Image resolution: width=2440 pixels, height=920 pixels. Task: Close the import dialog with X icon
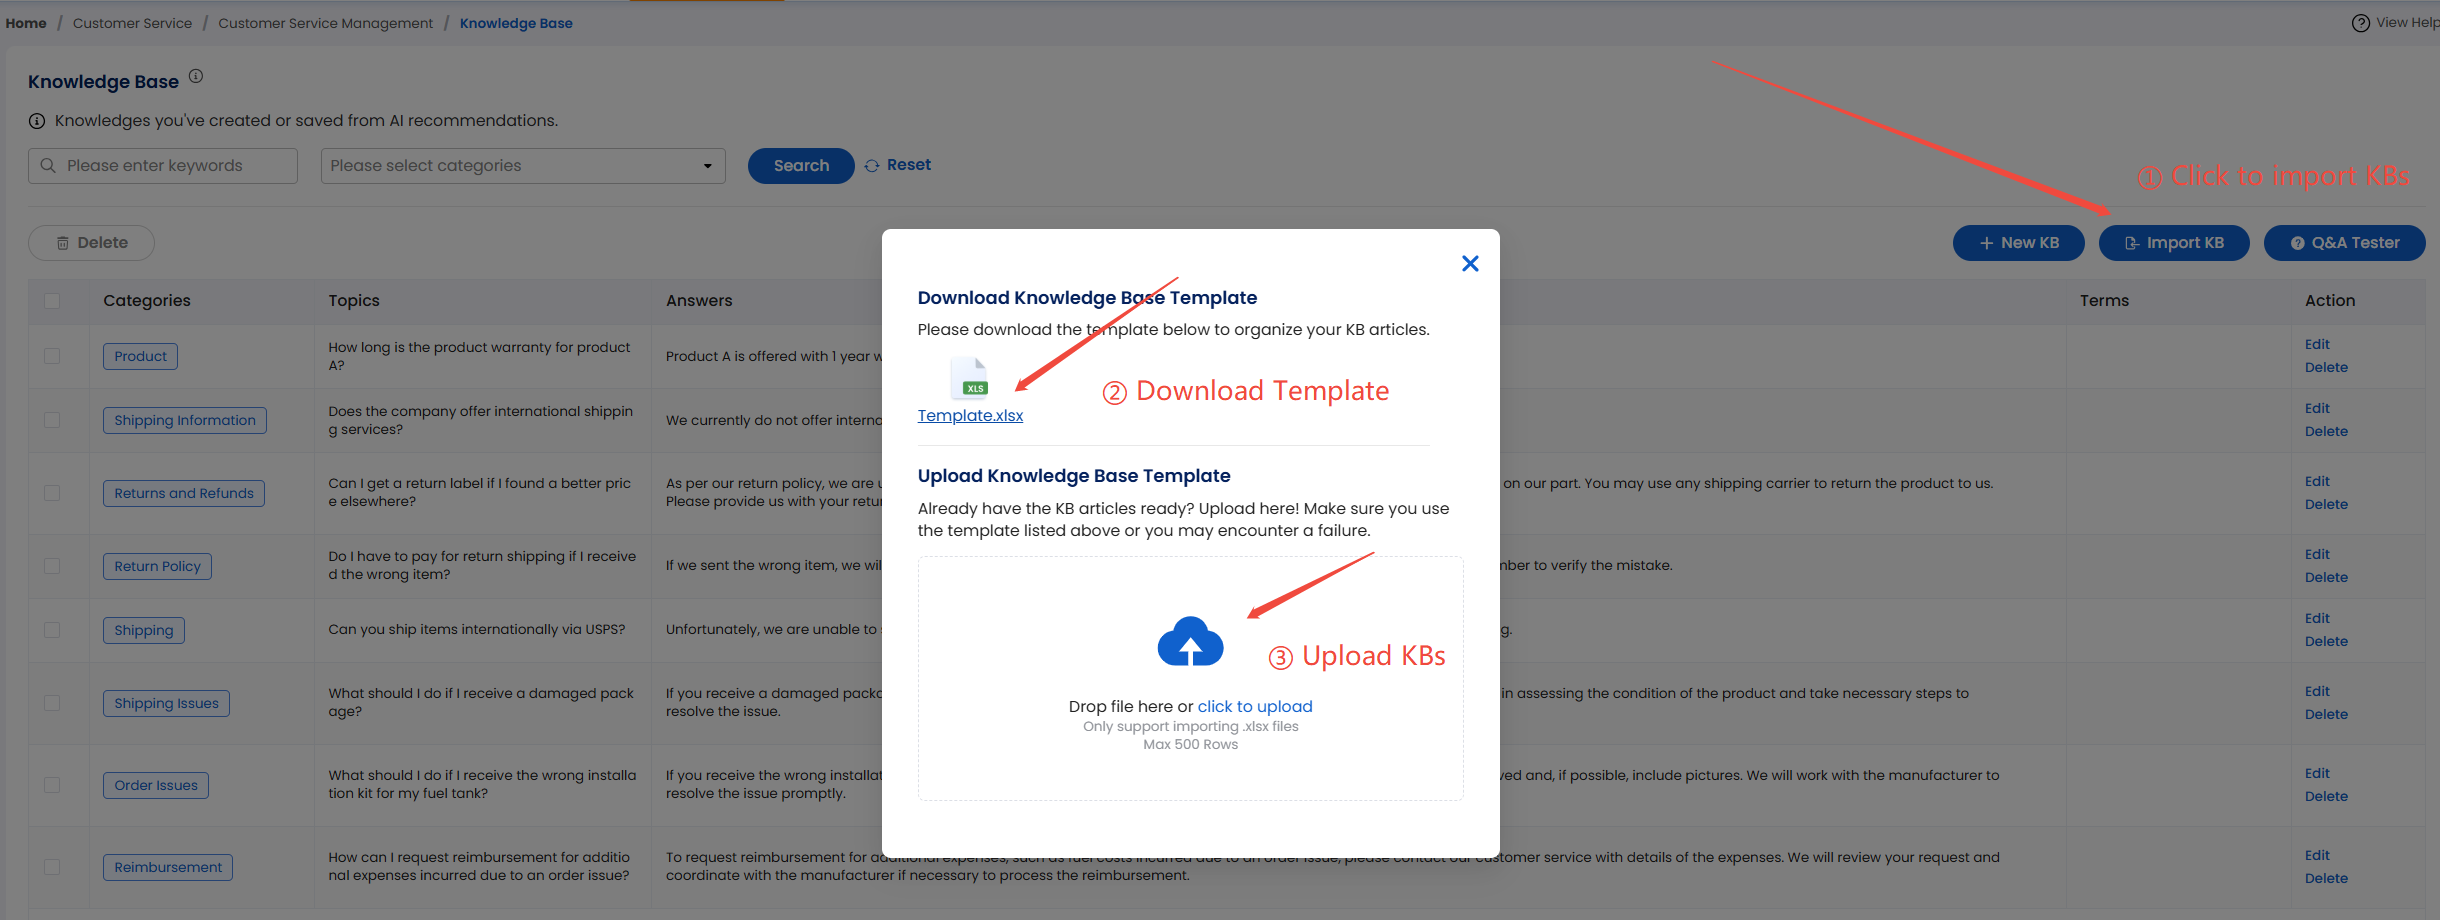coord(1470,263)
